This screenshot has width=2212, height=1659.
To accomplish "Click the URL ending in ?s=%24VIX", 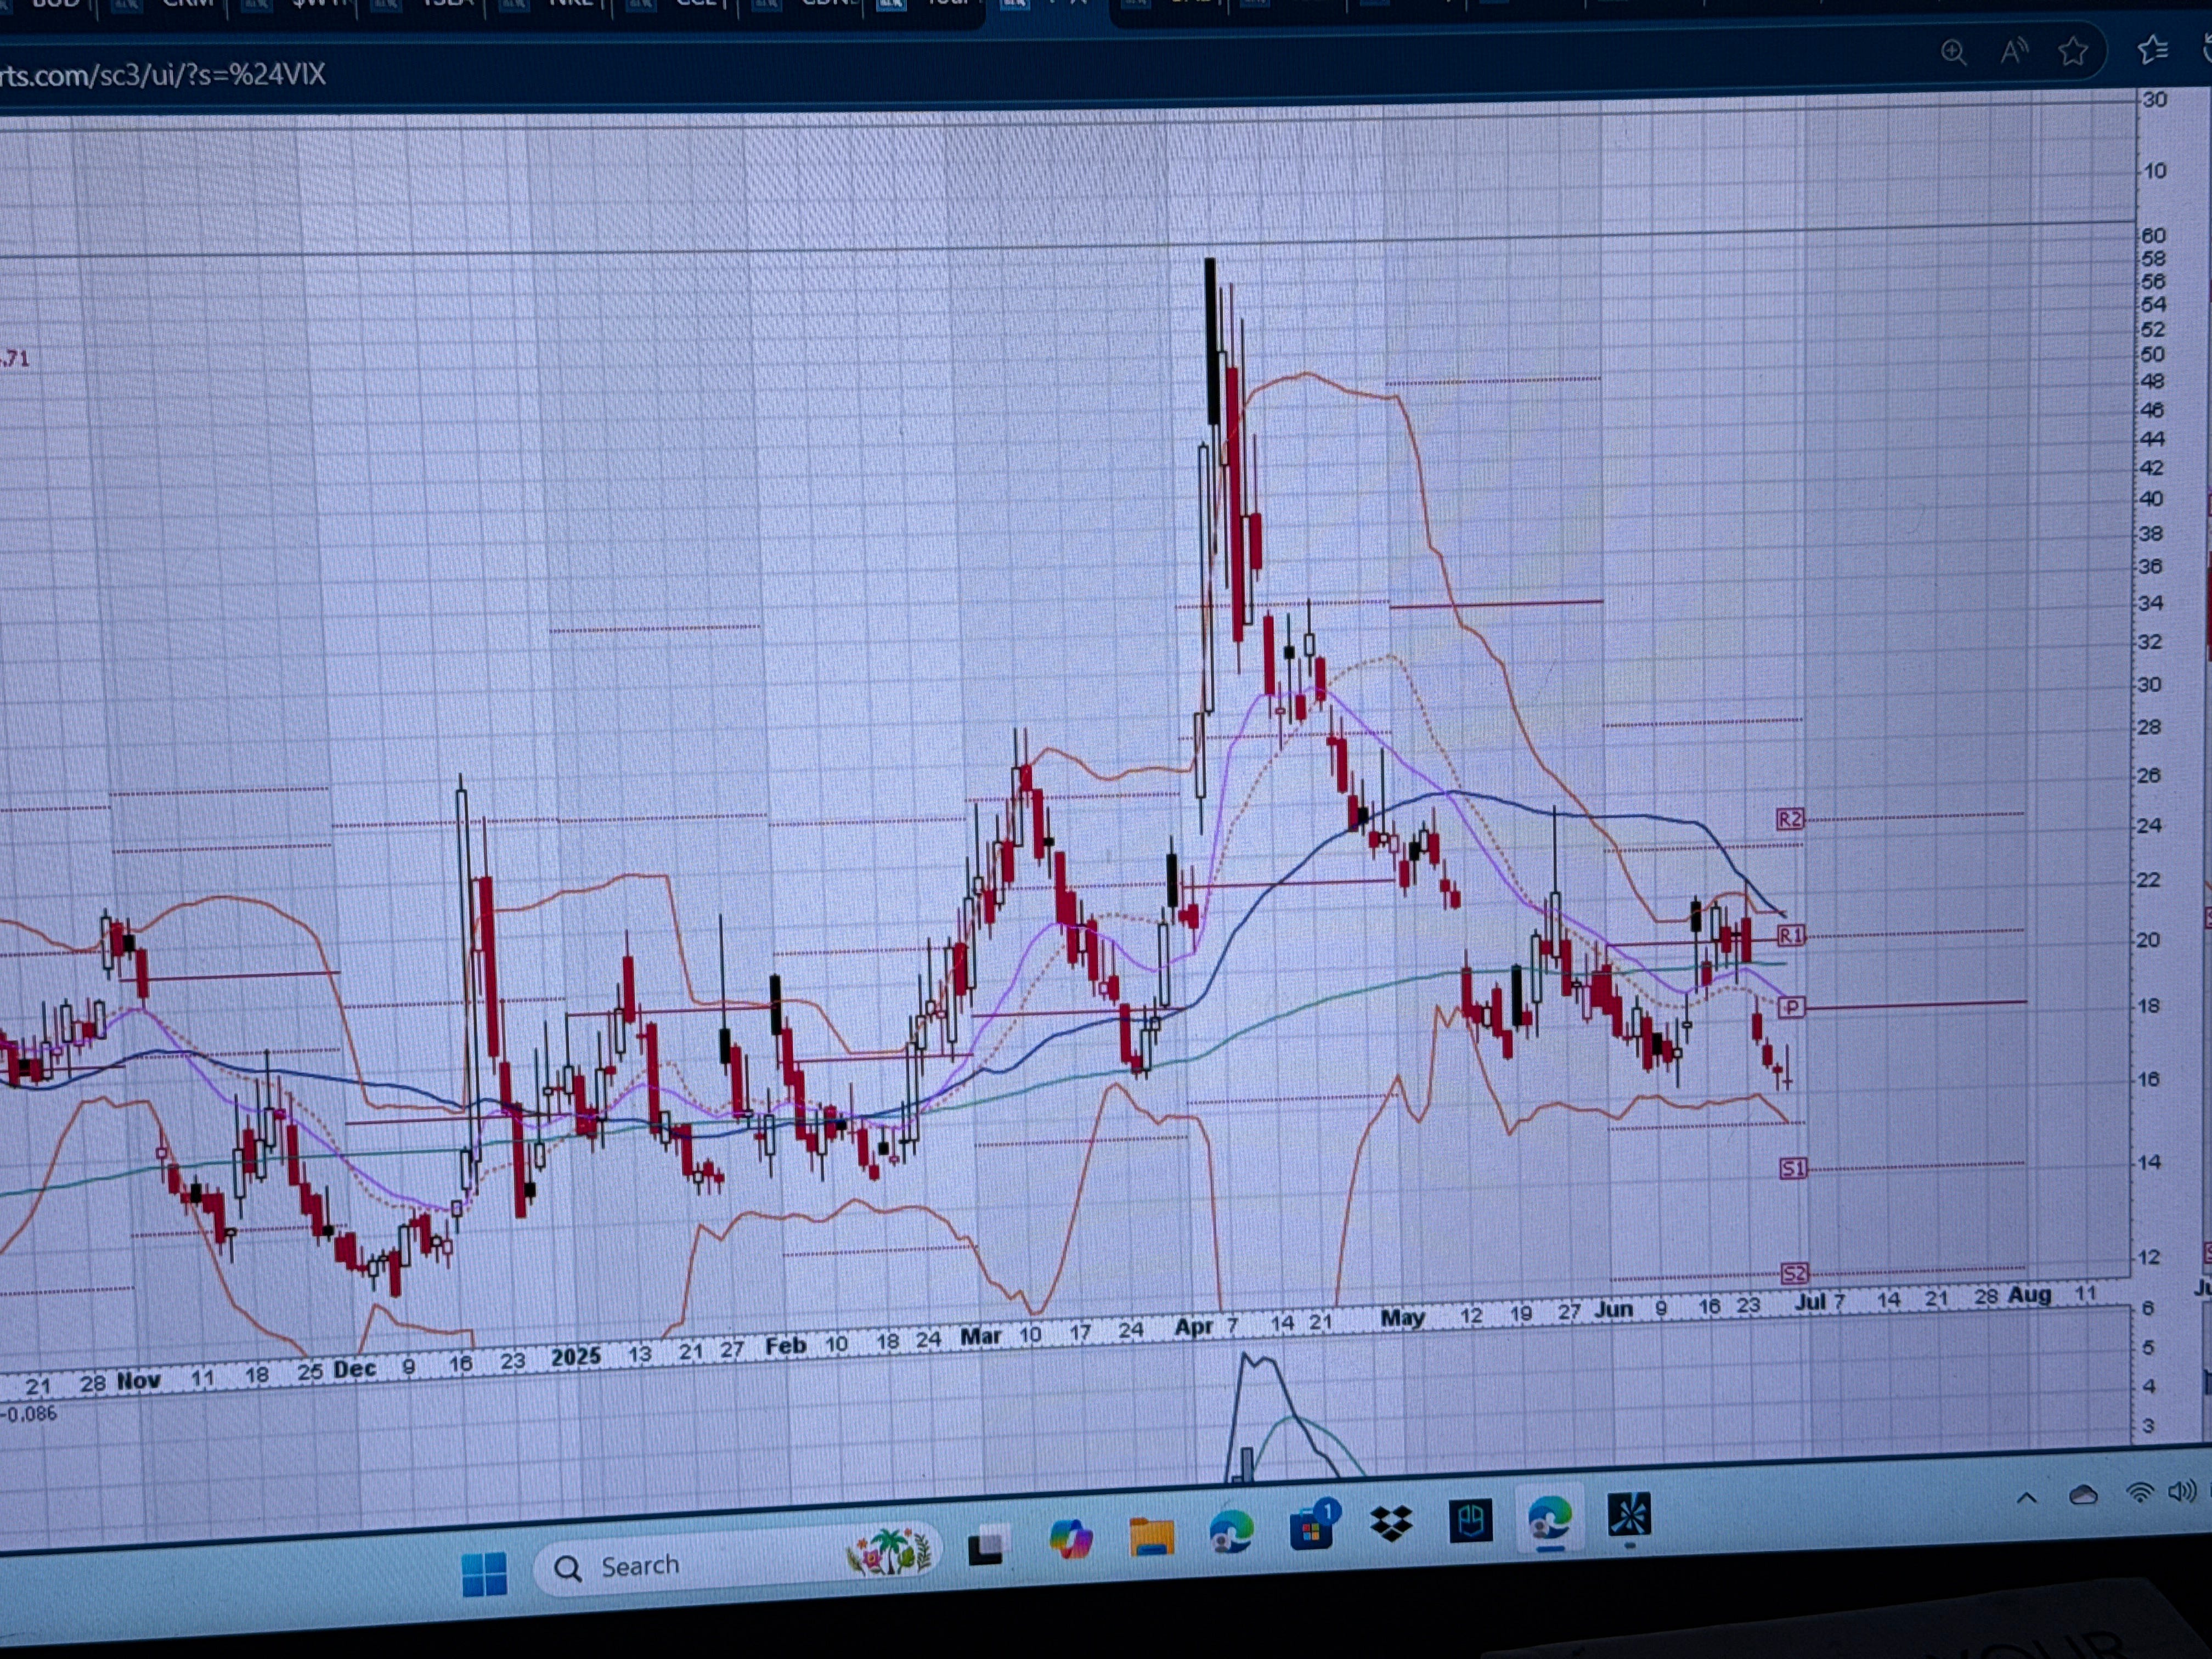I will [x=162, y=75].
